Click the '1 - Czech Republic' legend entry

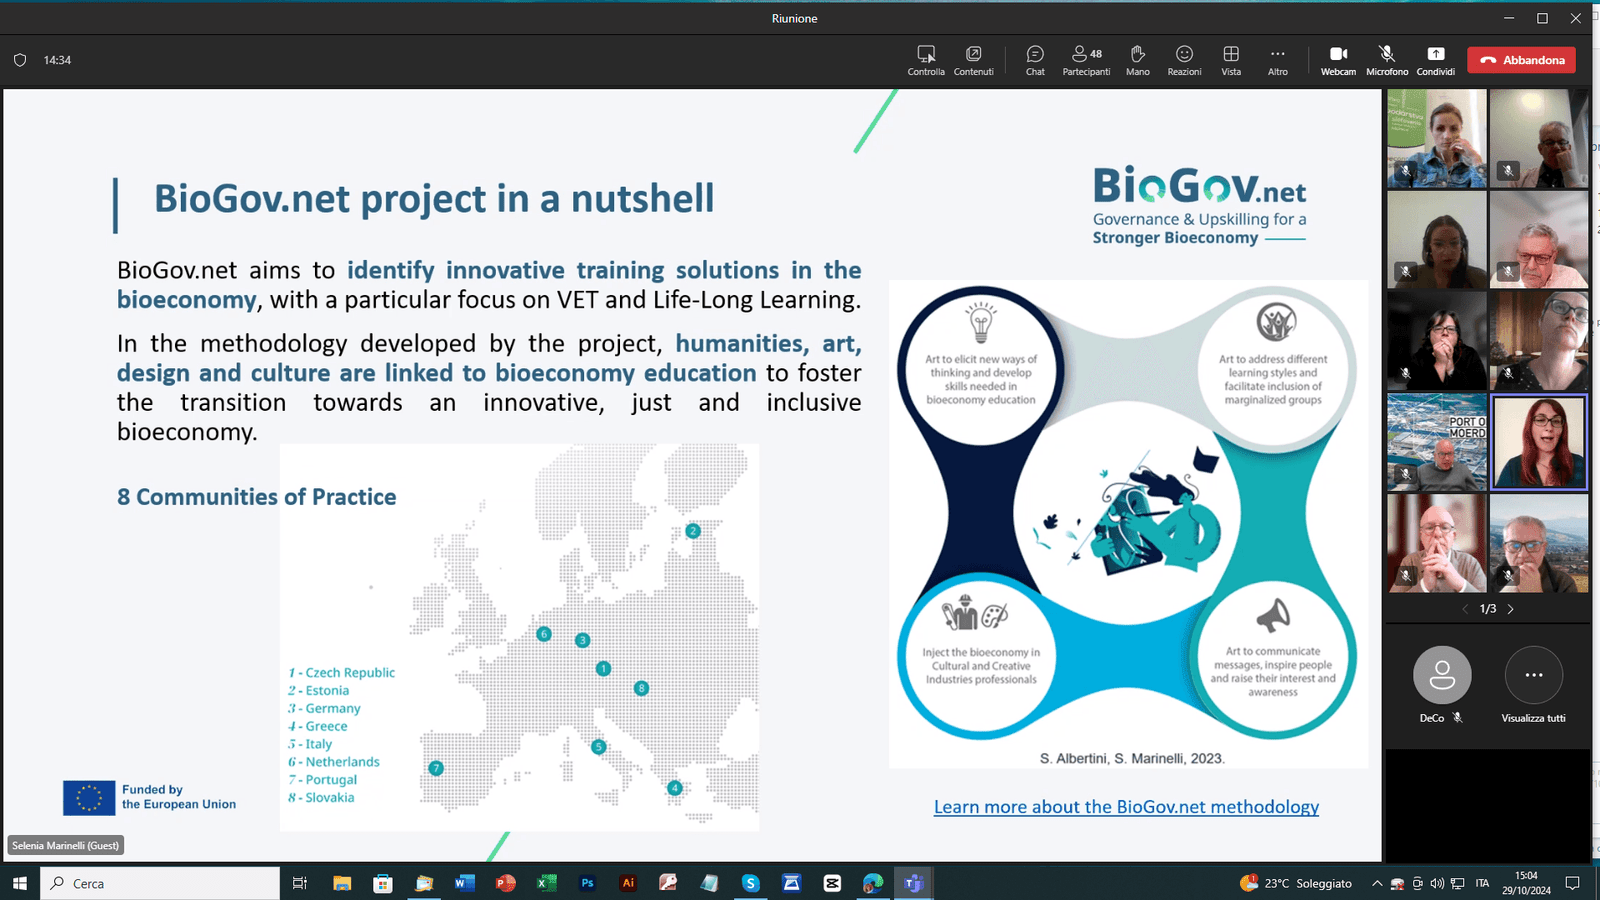342,673
